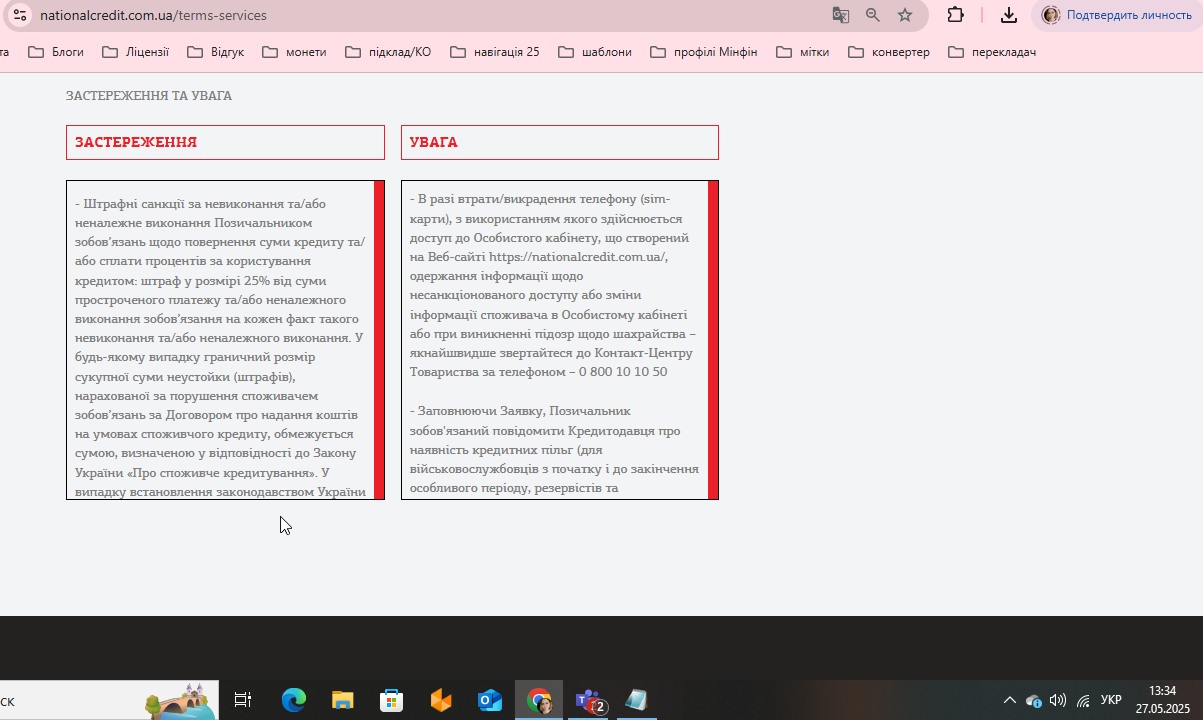Open the підклад/КО bookmarks folder
Image resolution: width=1203 pixels, height=720 pixels.
(388, 52)
